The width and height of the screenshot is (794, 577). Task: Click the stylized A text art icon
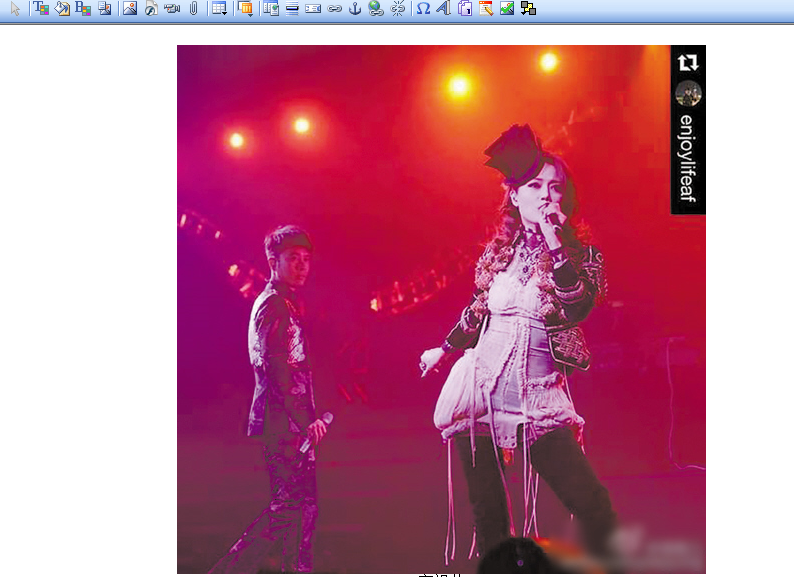click(x=444, y=9)
